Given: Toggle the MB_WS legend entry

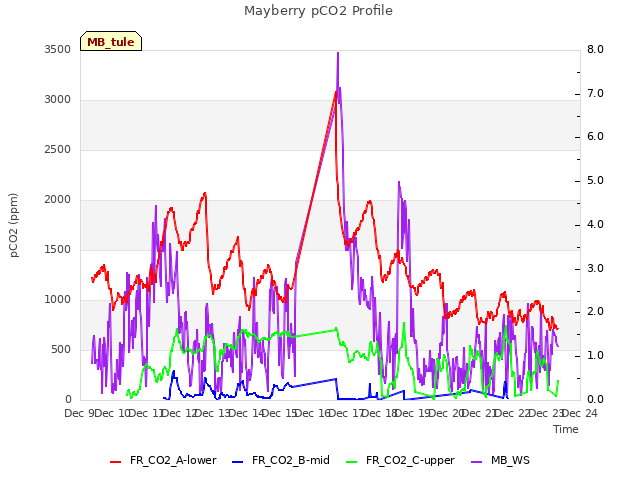Looking at the screenshot, I should (x=500, y=460).
